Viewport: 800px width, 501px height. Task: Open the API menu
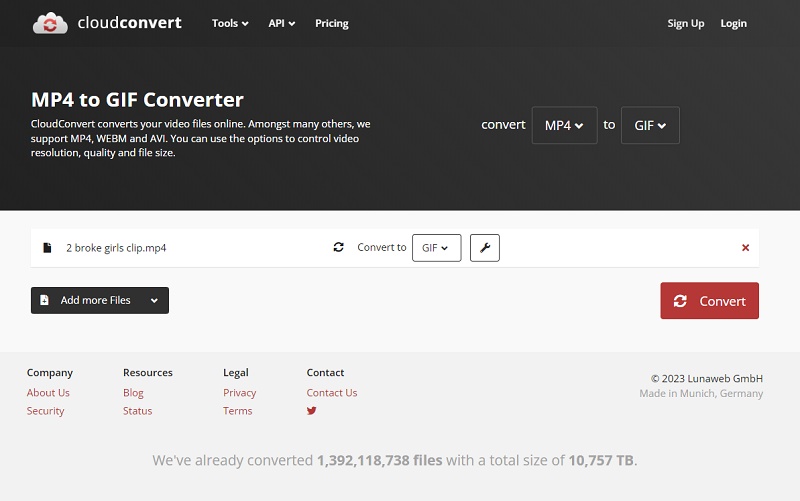coord(282,23)
